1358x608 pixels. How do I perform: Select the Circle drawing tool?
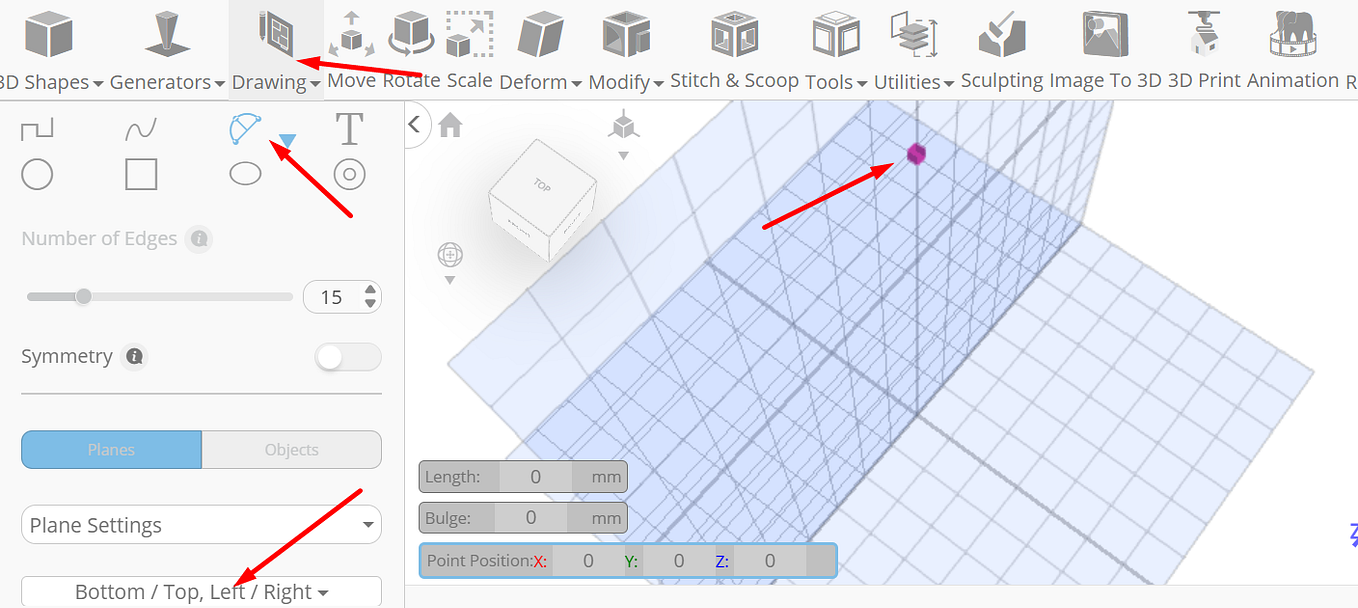click(37, 174)
